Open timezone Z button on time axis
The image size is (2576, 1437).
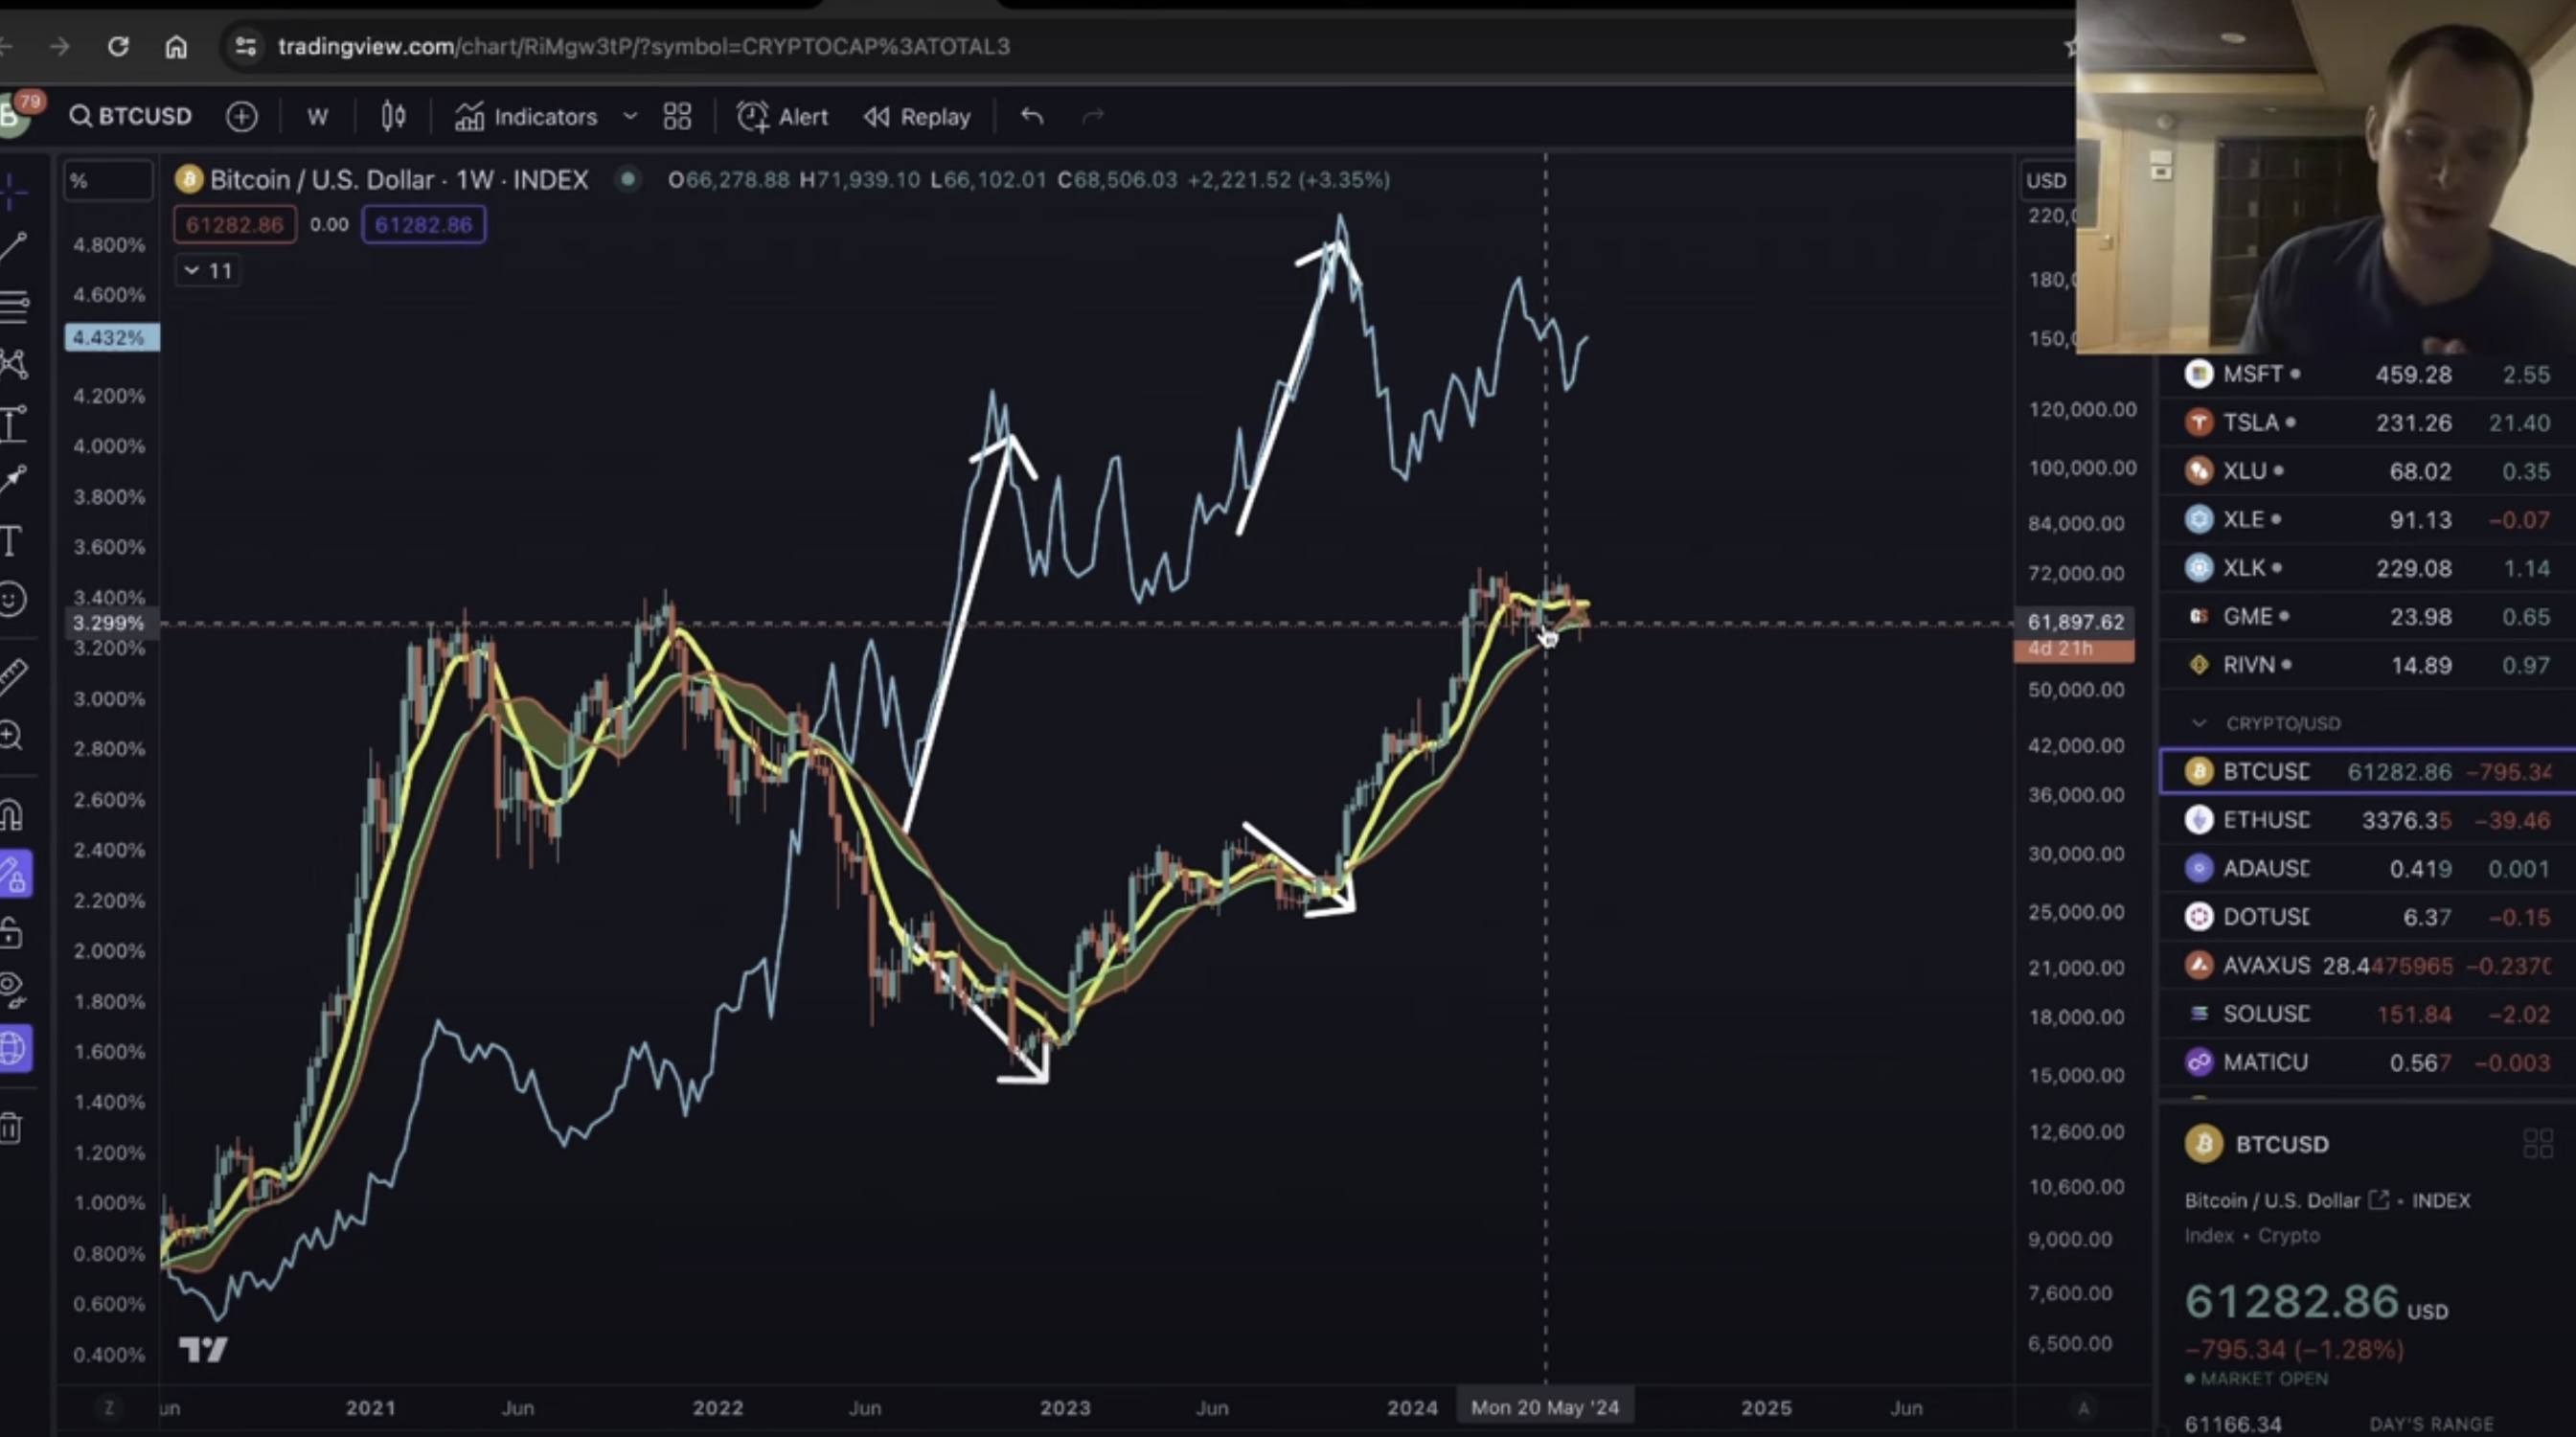point(109,1408)
